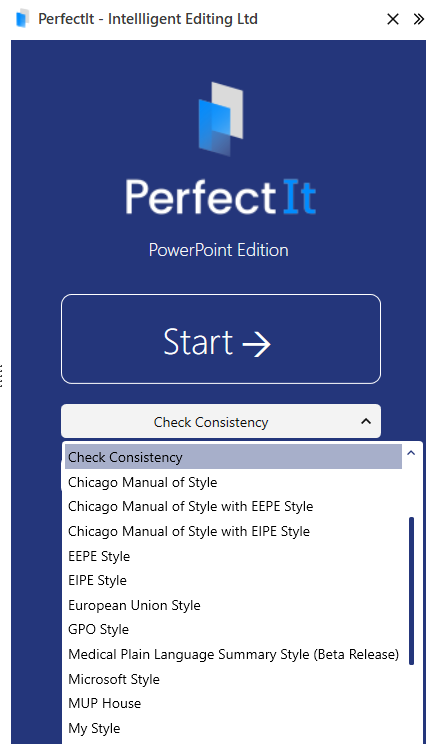
Task: Select My Style option
Action: pos(233,728)
